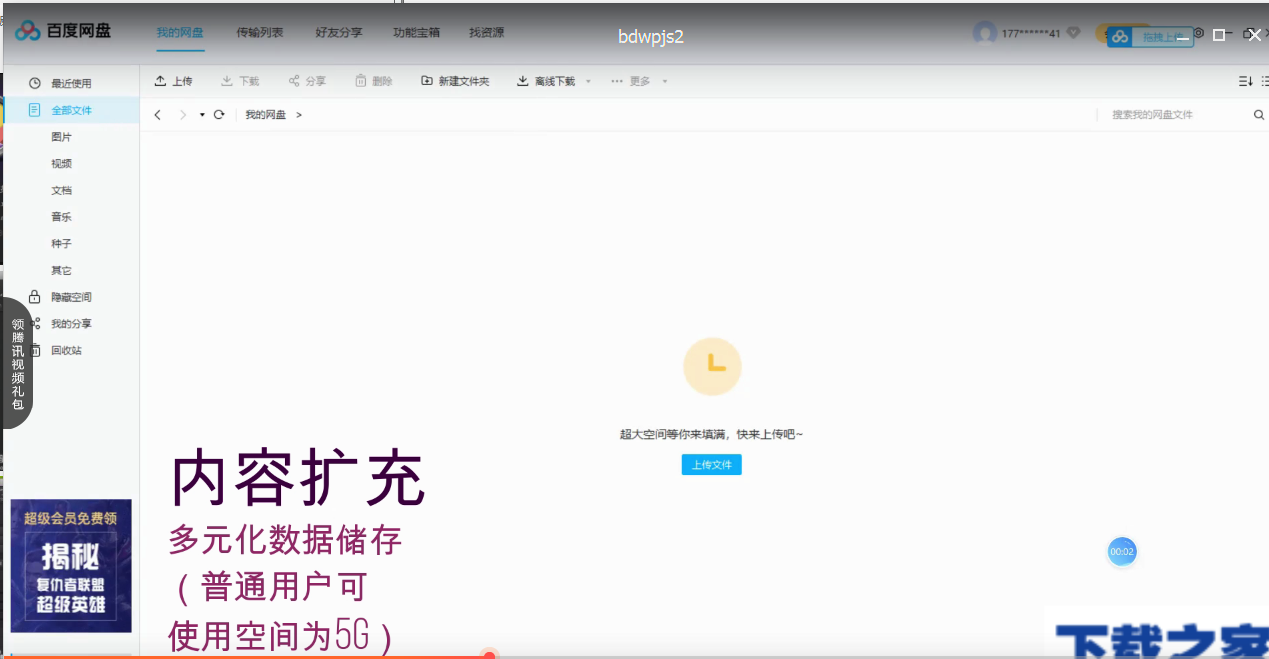Image resolution: width=1269 pixels, height=659 pixels.
Task: Click the 00:02 timer badge
Action: tap(1122, 551)
